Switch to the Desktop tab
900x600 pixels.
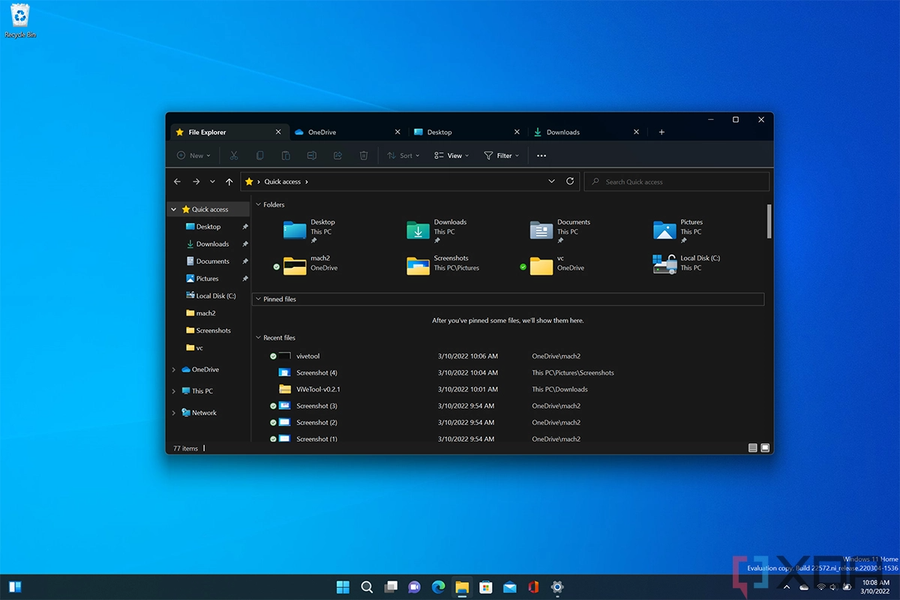click(467, 132)
